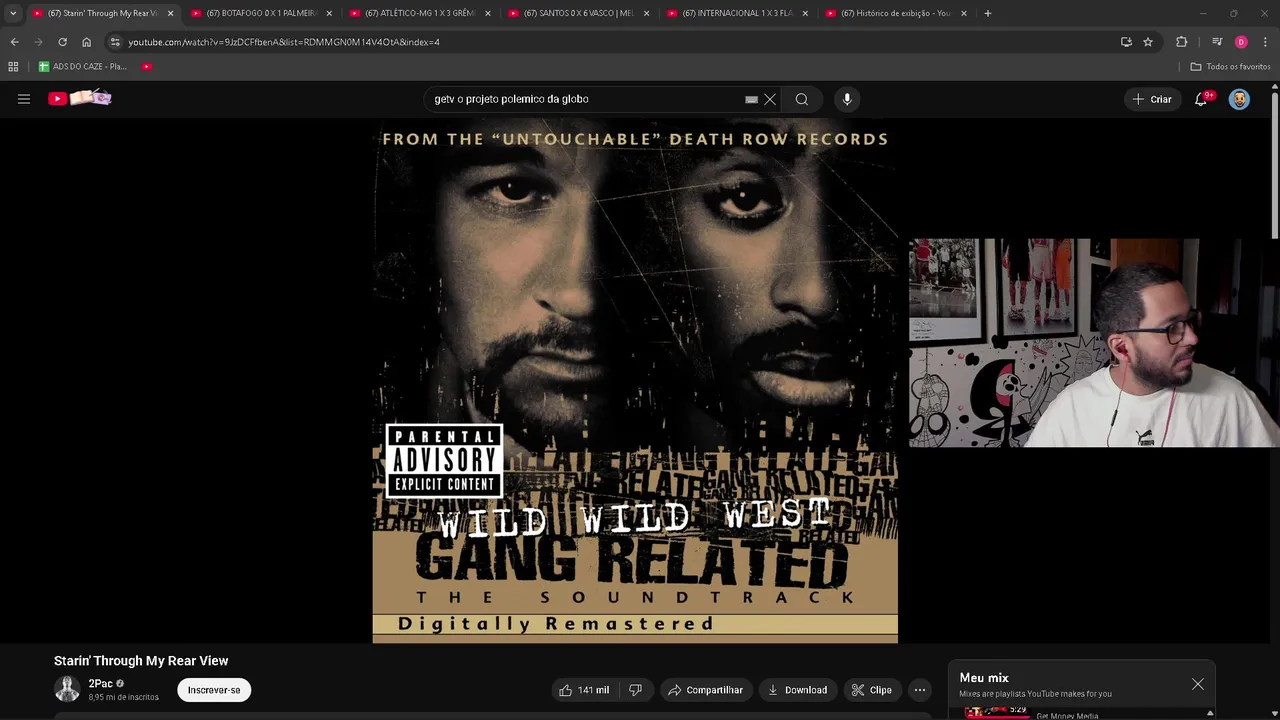Run search with magnifying glass button

(x=801, y=99)
